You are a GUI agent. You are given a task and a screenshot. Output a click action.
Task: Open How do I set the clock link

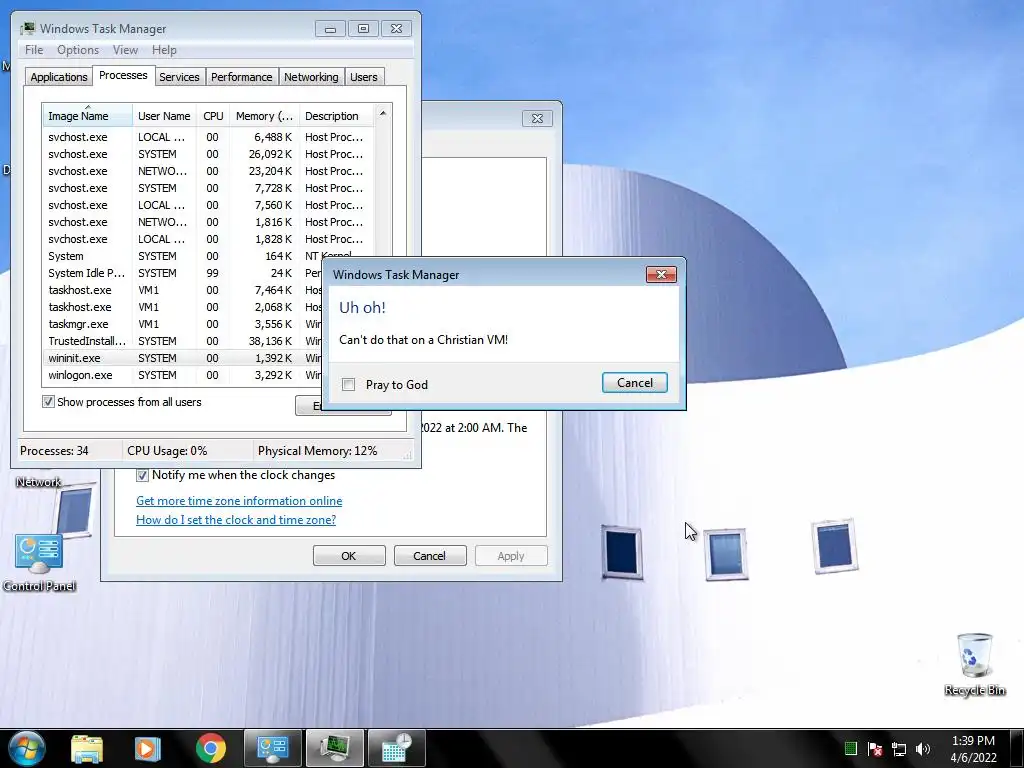click(236, 520)
